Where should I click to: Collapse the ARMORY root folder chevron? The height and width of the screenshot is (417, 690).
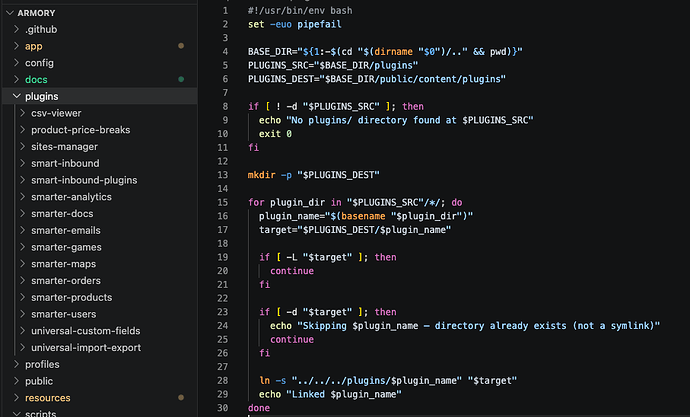(x=10, y=13)
